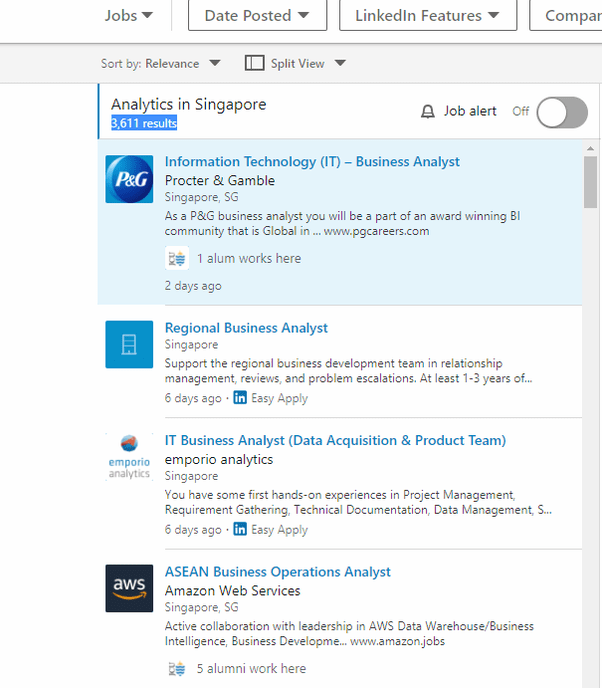Open the LinkedIn Features dropdown
602x688 pixels.
(427, 15)
